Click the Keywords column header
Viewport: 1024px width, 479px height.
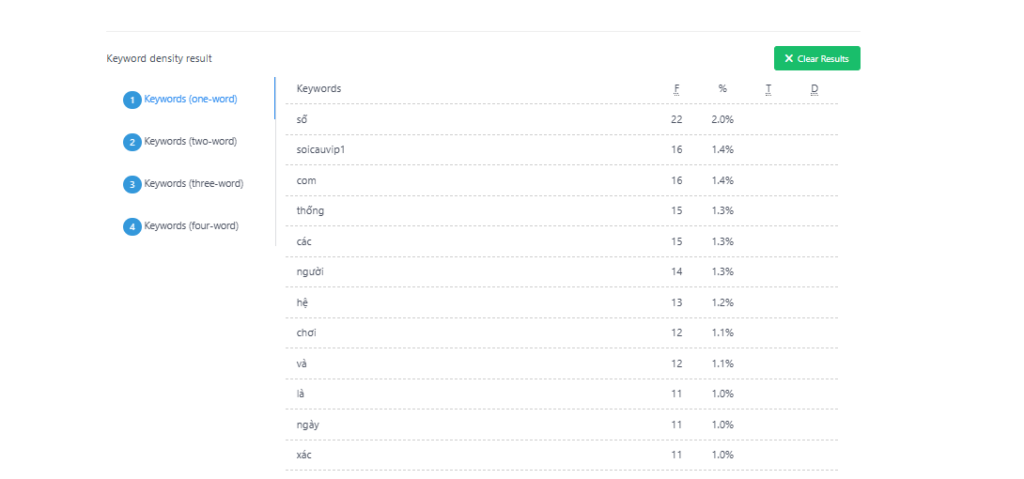pos(319,89)
